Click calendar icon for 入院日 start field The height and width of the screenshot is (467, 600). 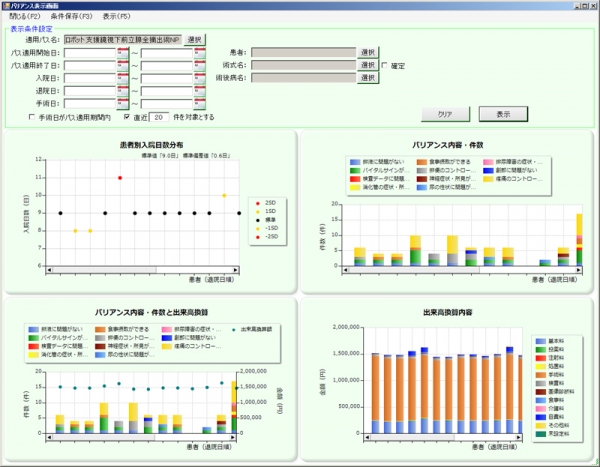tap(122, 78)
